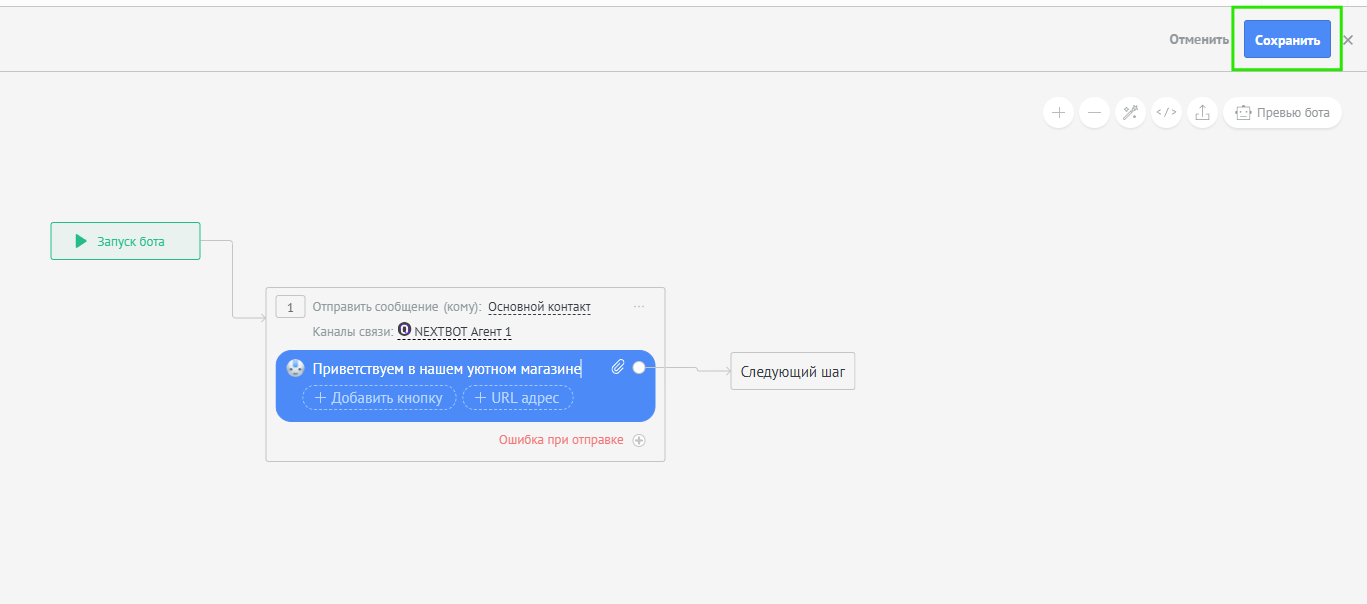This screenshot has height=604, width=1367.
Task: Click the zoom out minus icon
Action: pyautogui.click(x=1094, y=113)
